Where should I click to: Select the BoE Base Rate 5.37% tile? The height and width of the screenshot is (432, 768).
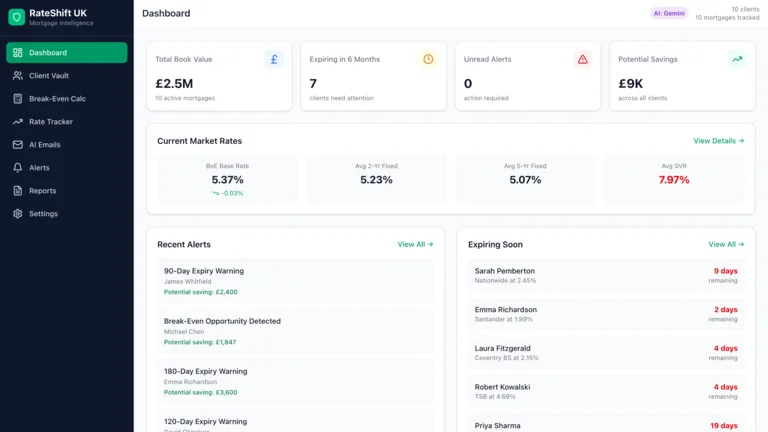click(x=227, y=179)
